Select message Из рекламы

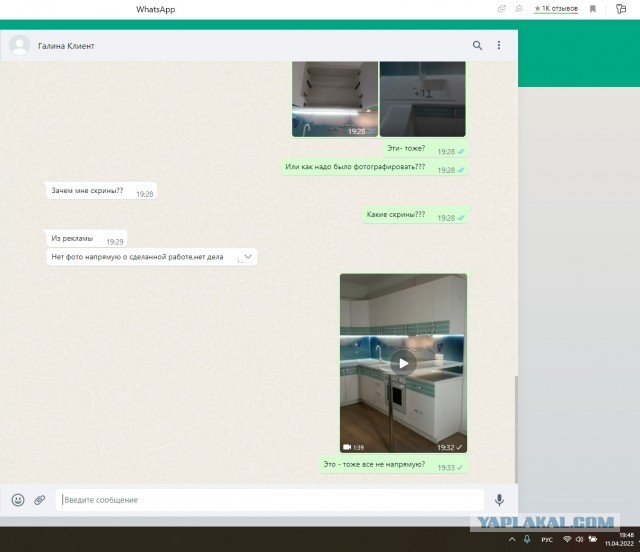click(87, 238)
